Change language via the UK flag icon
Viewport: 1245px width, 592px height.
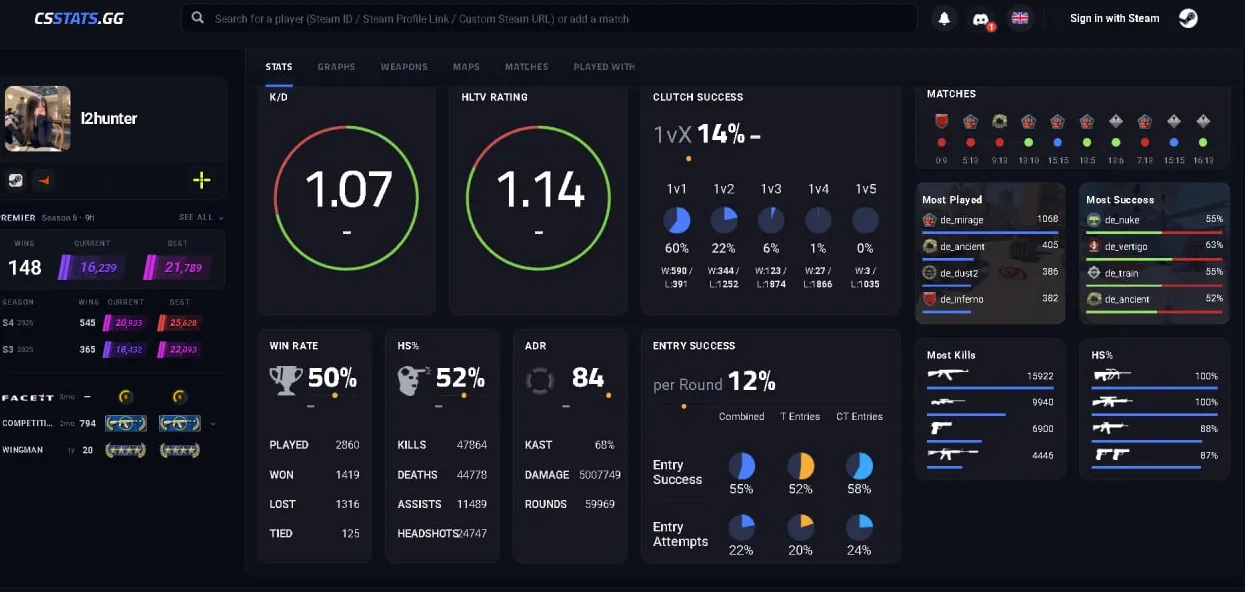click(x=1020, y=18)
